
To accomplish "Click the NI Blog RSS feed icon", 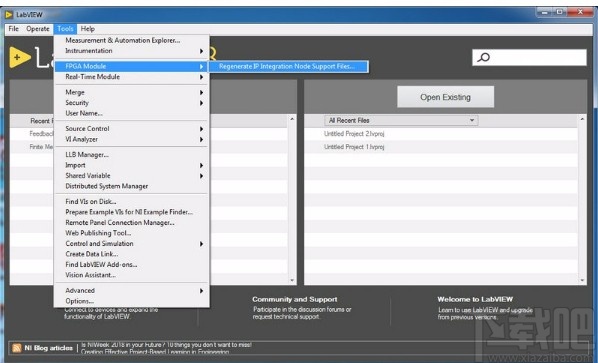I will 17,348.
